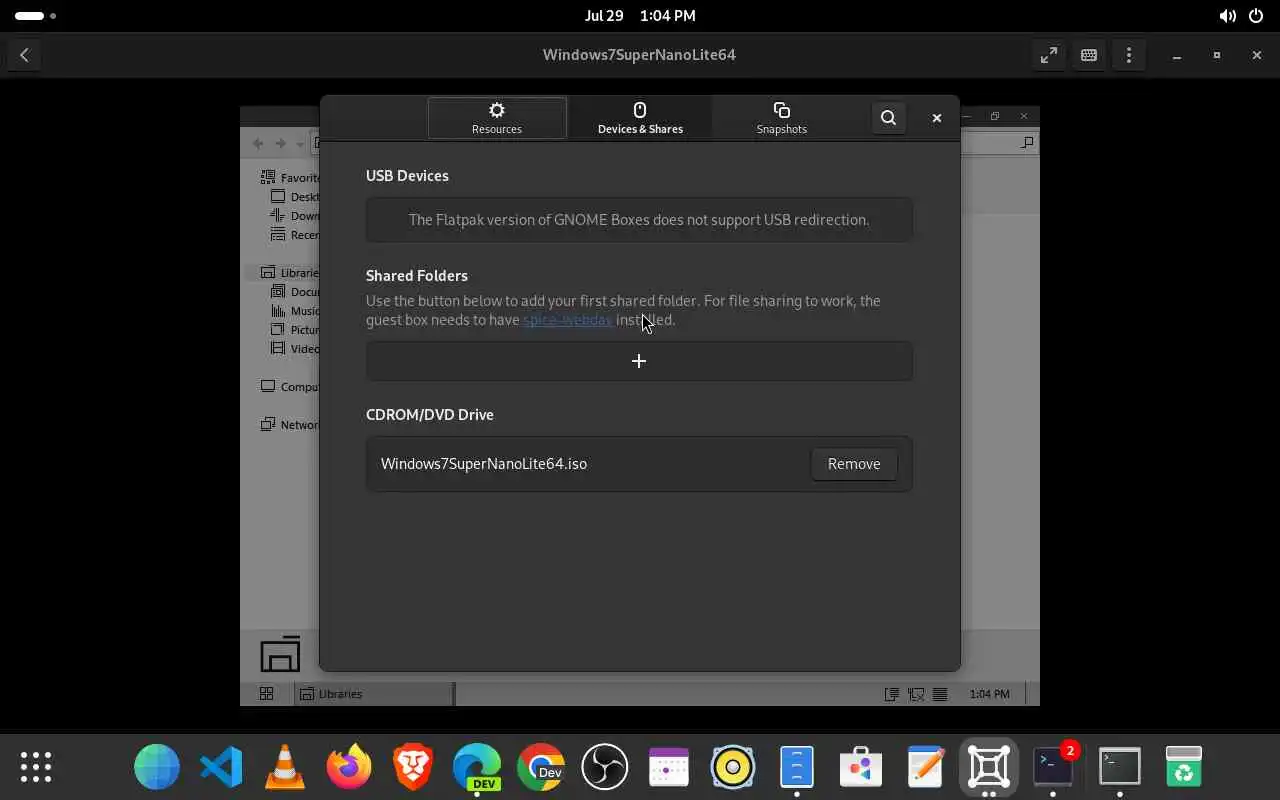This screenshot has width=1280, height=800.
Task: Select Downloads in guest Explorer sidebar
Action: (x=296, y=216)
